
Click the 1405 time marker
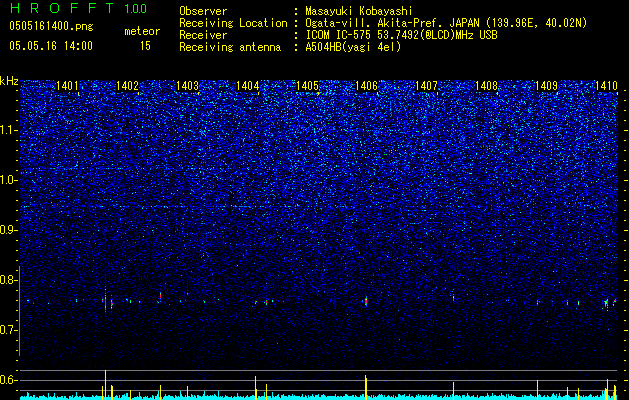pos(307,86)
